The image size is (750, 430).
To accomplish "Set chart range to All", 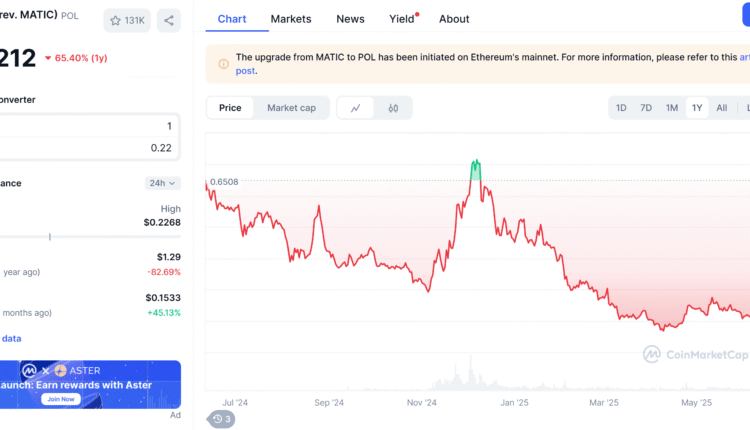I will tap(721, 108).
